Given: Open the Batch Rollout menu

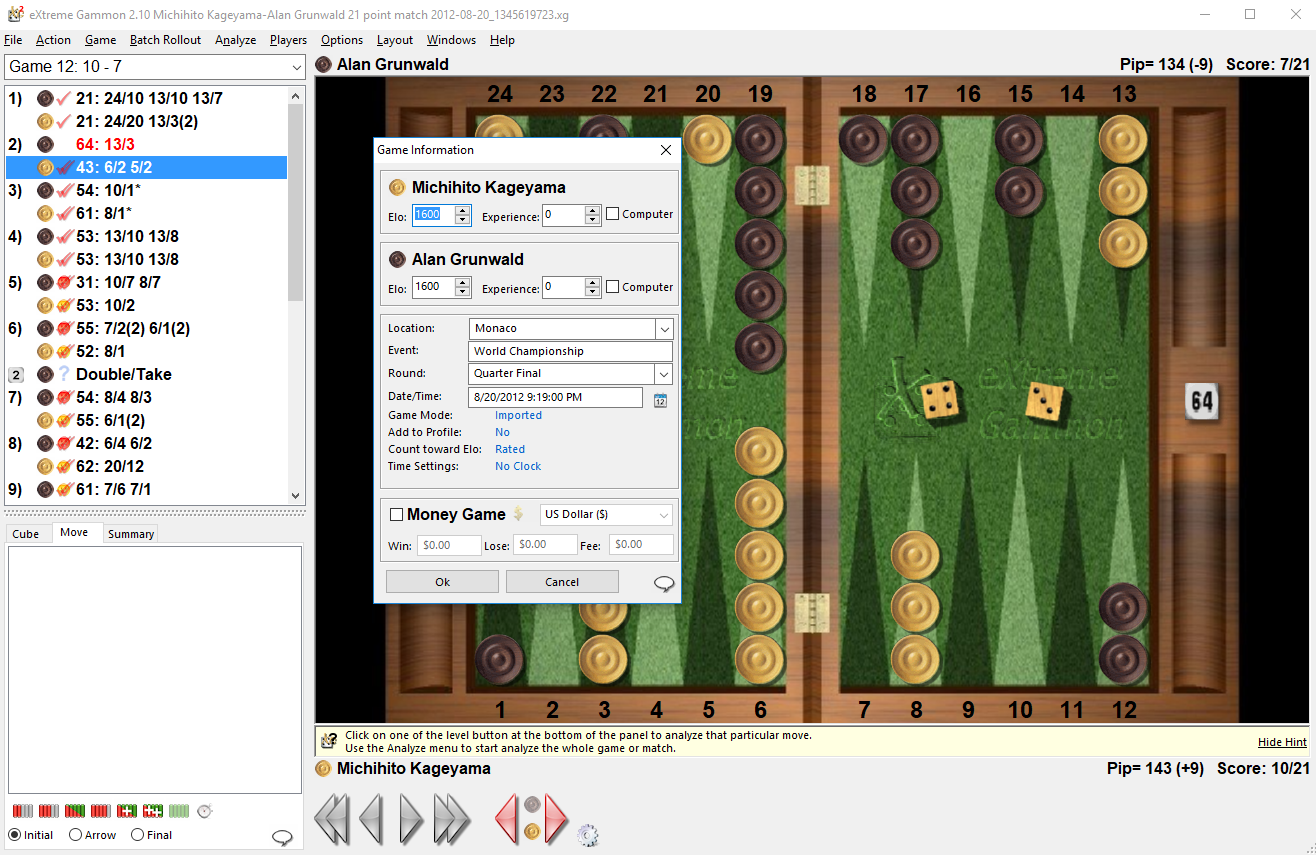Looking at the screenshot, I should click(165, 40).
